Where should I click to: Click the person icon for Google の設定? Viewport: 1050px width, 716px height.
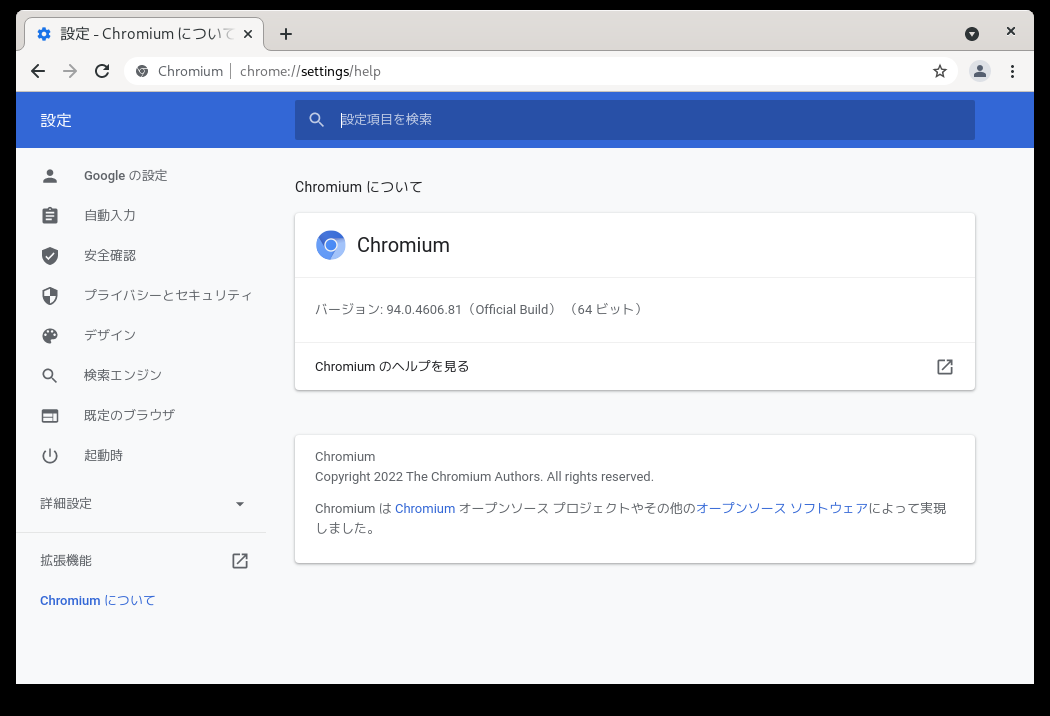50,175
